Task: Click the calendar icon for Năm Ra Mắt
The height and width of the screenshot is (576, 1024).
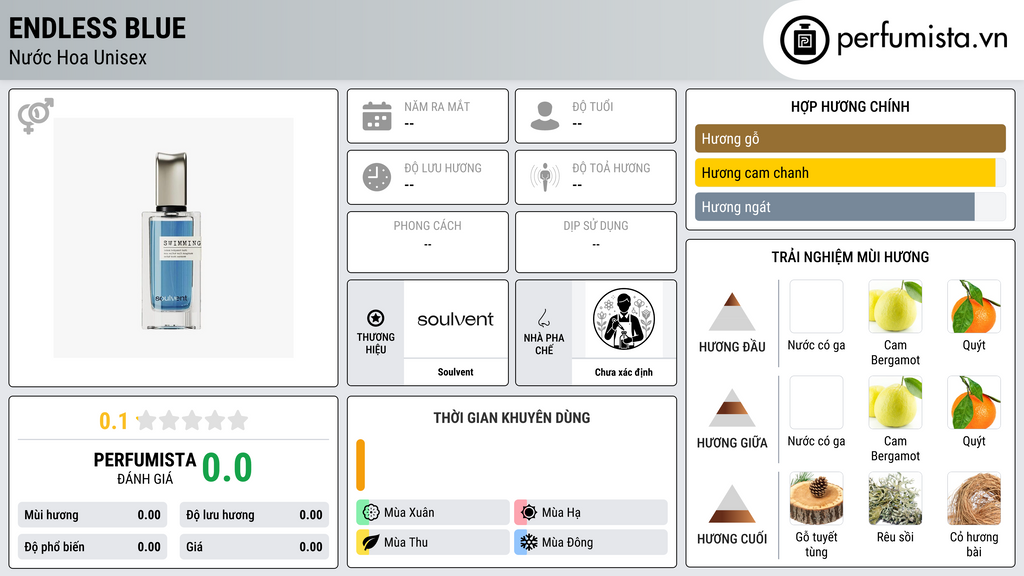Action: coord(377,116)
